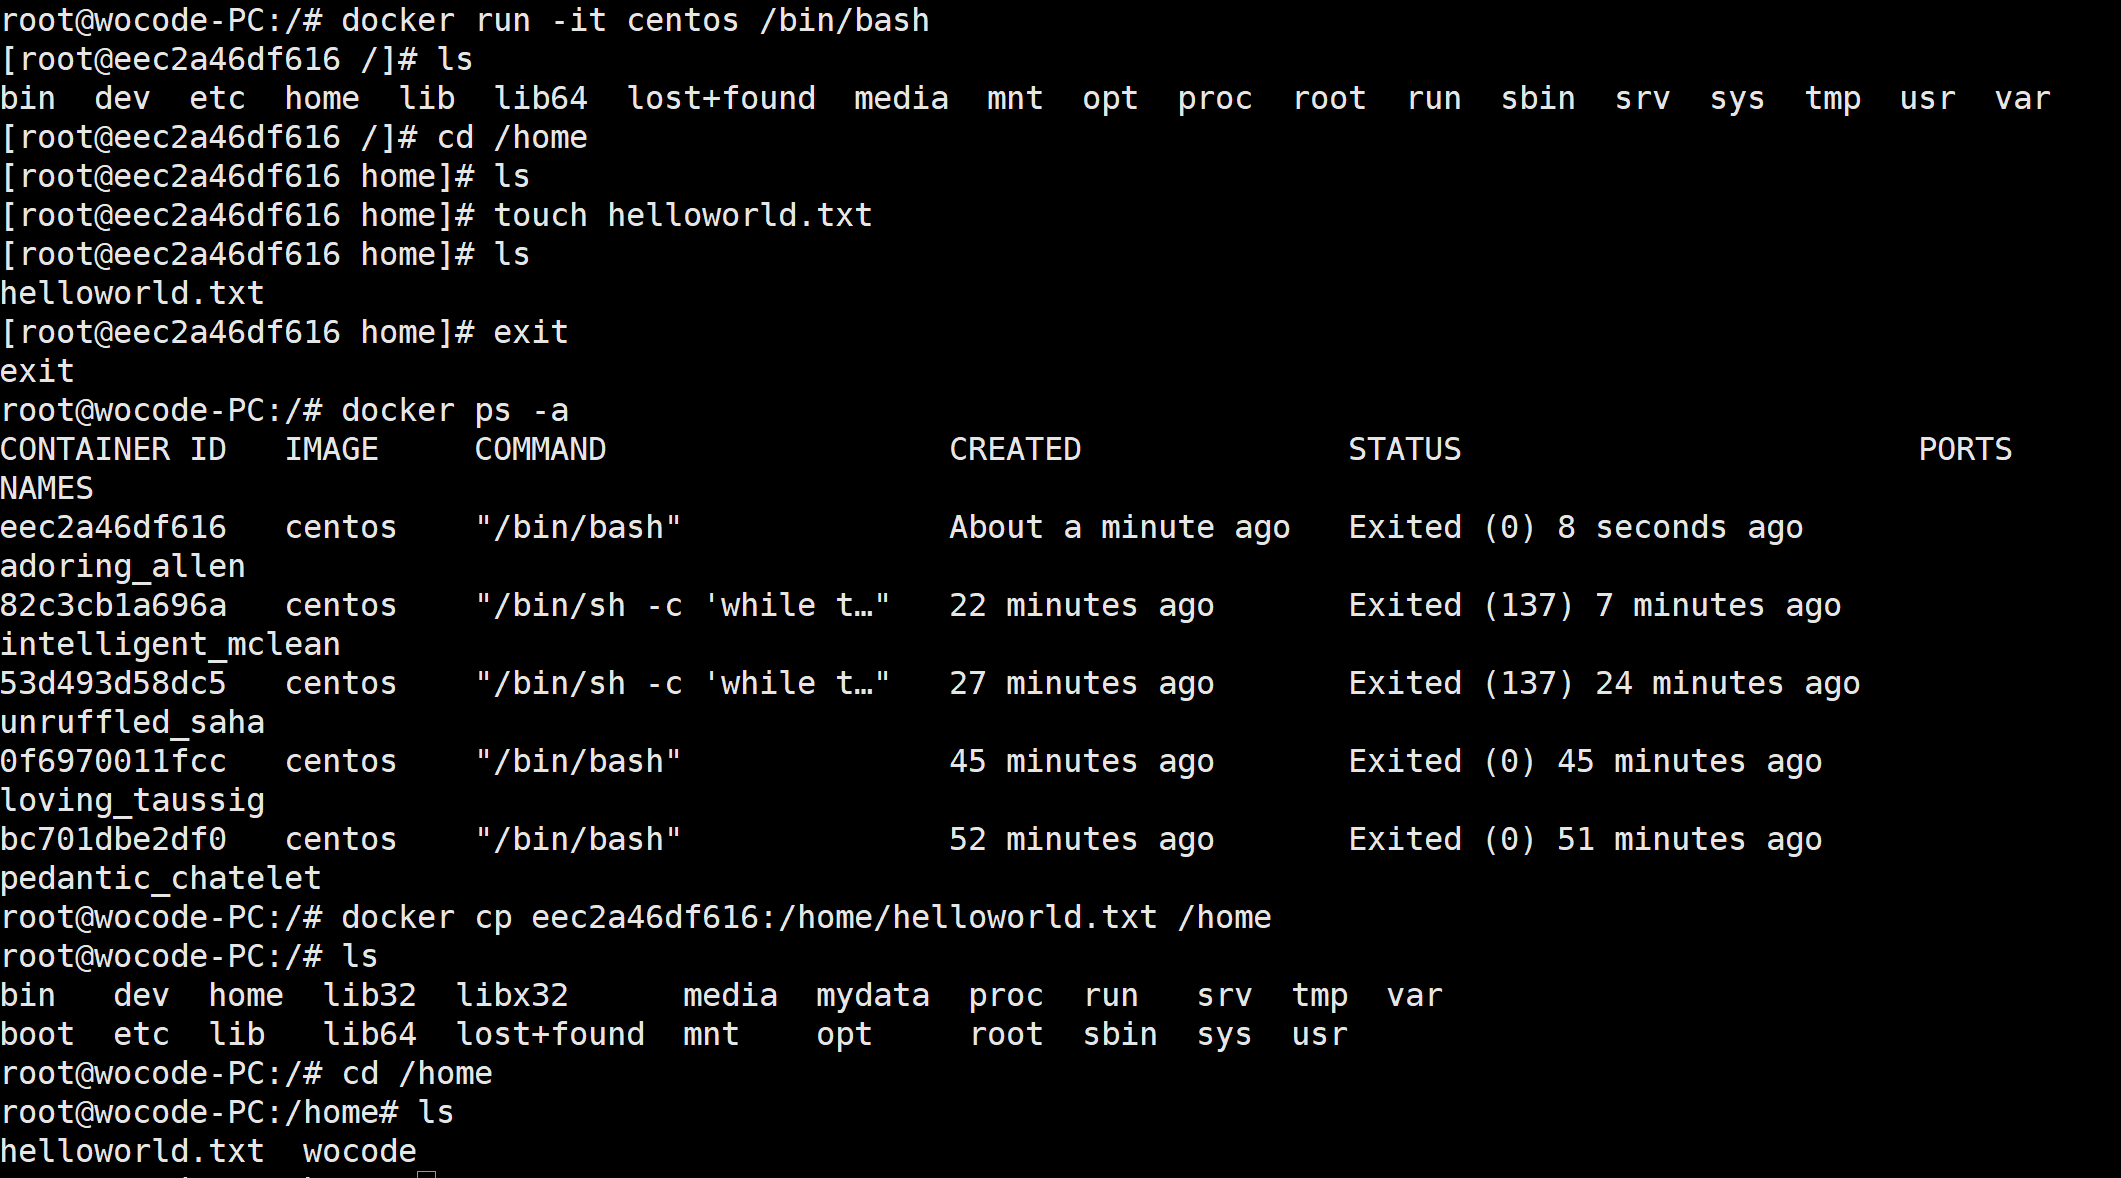The height and width of the screenshot is (1178, 2121).
Task: Click the 'docker ps -a' command
Action: coord(454,411)
